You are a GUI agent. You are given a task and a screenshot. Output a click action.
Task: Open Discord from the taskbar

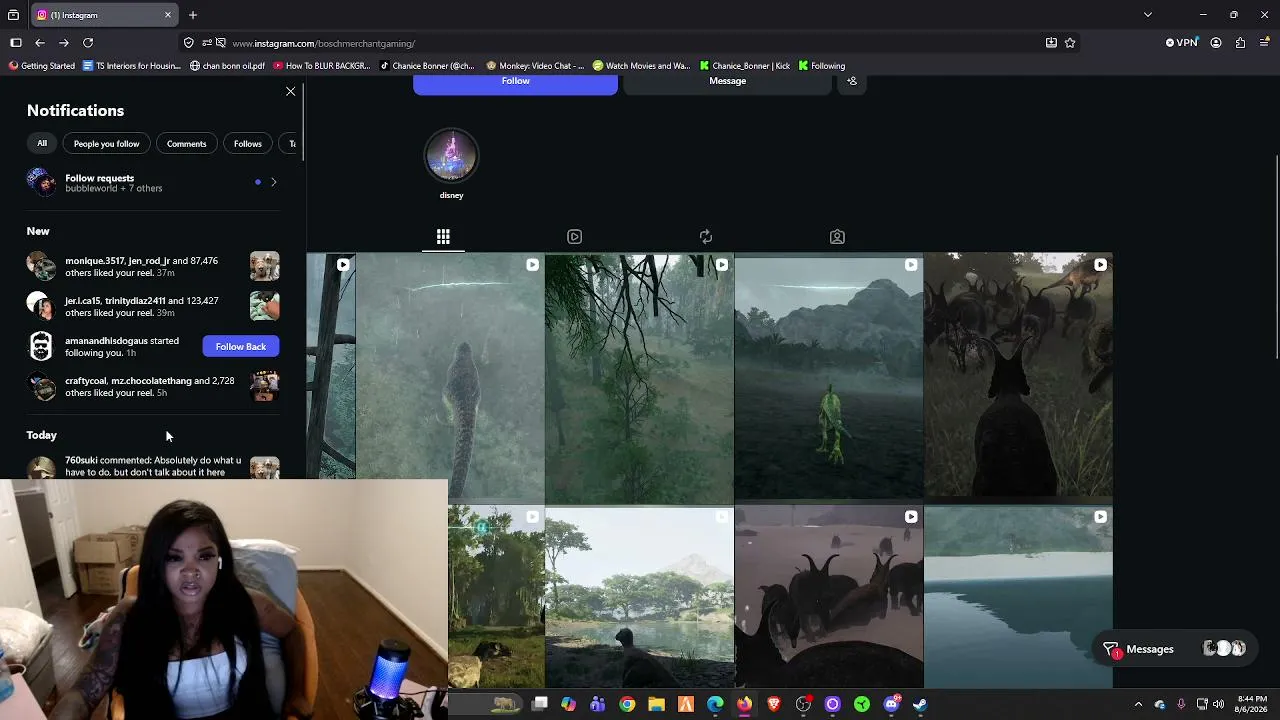pyautogui.click(x=892, y=705)
